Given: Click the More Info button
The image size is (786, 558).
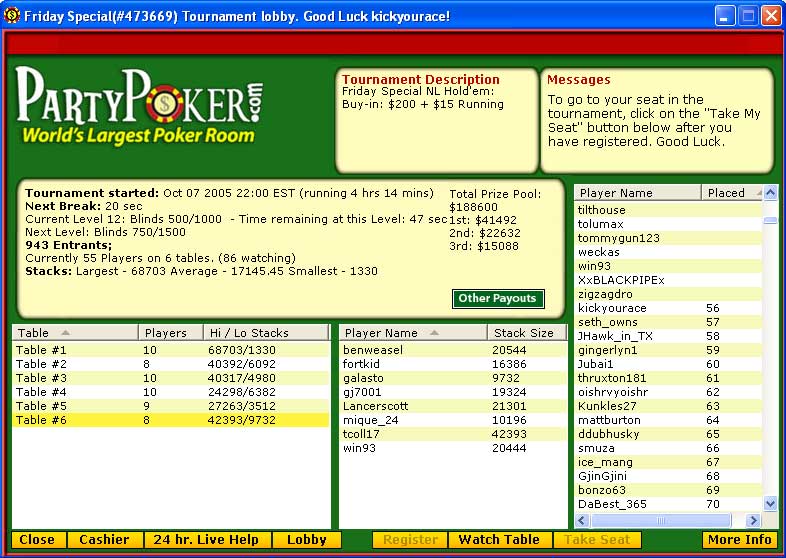Looking at the screenshot, I should (x=739, y=540).
